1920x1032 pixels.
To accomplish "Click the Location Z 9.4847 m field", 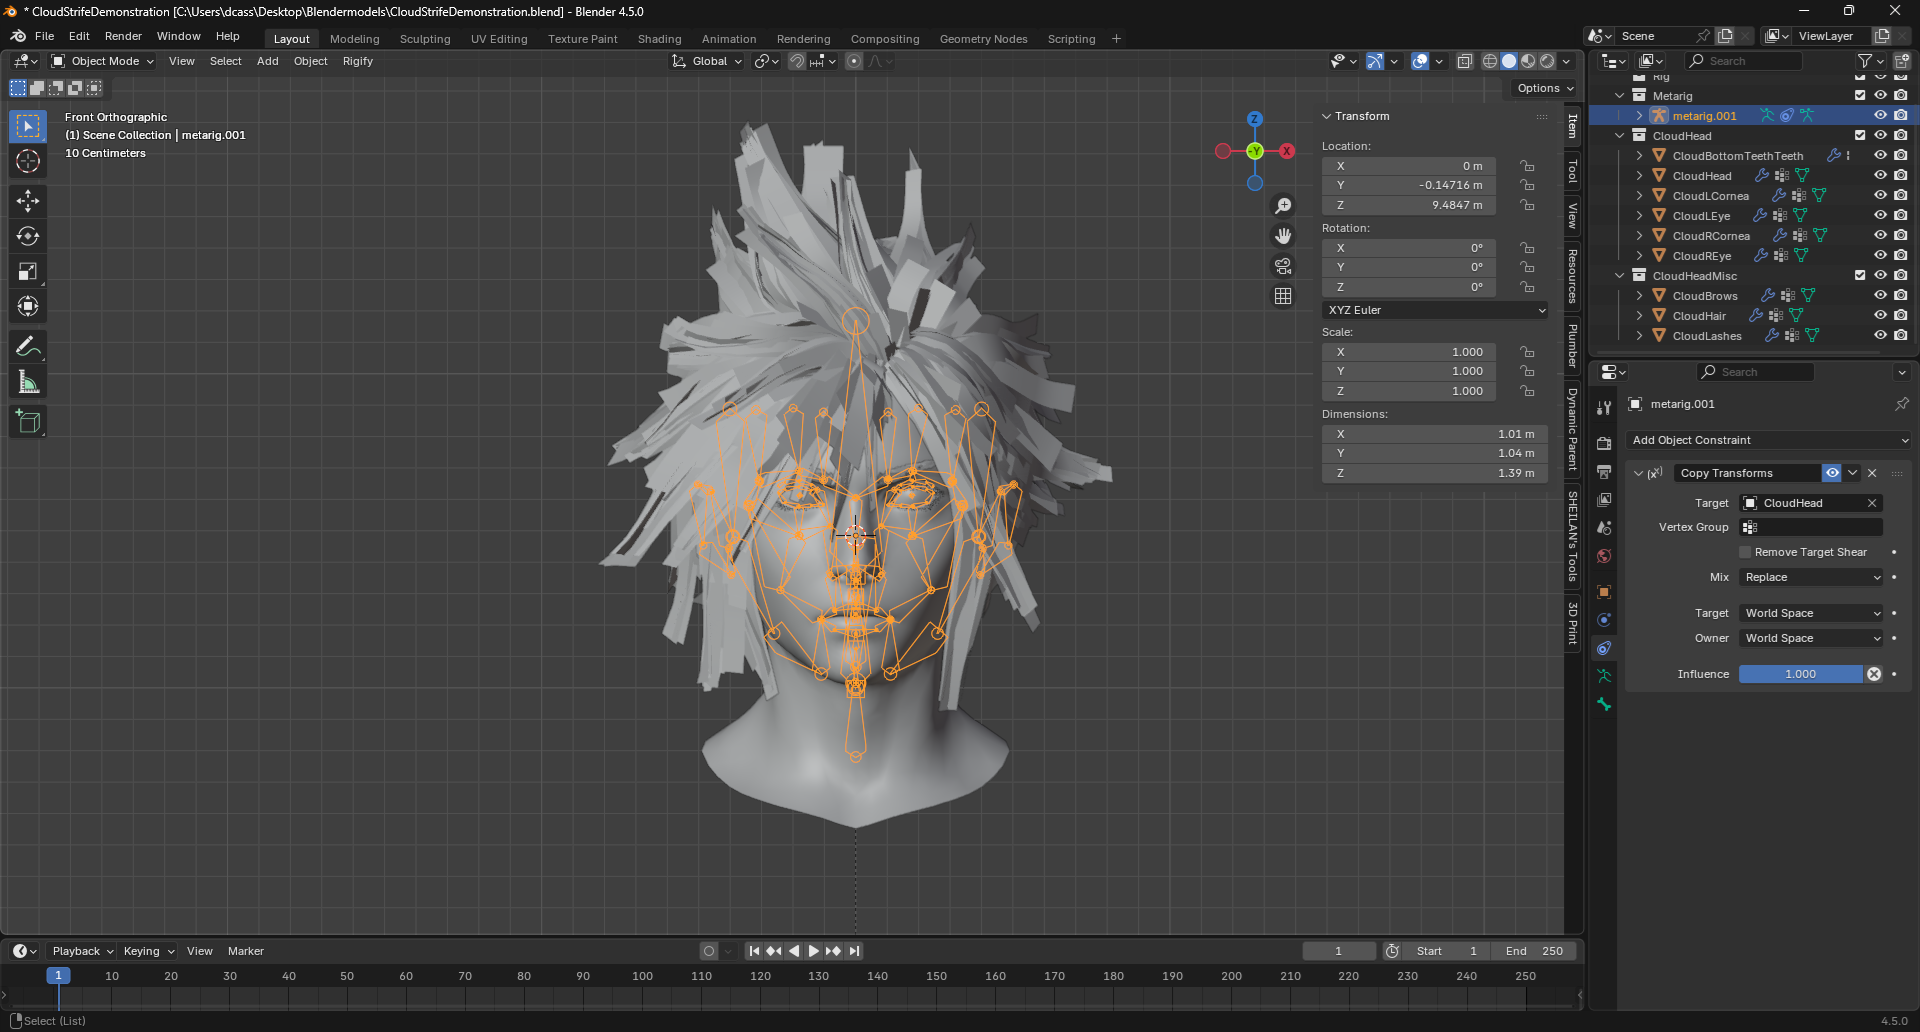I will [1409, 205].
